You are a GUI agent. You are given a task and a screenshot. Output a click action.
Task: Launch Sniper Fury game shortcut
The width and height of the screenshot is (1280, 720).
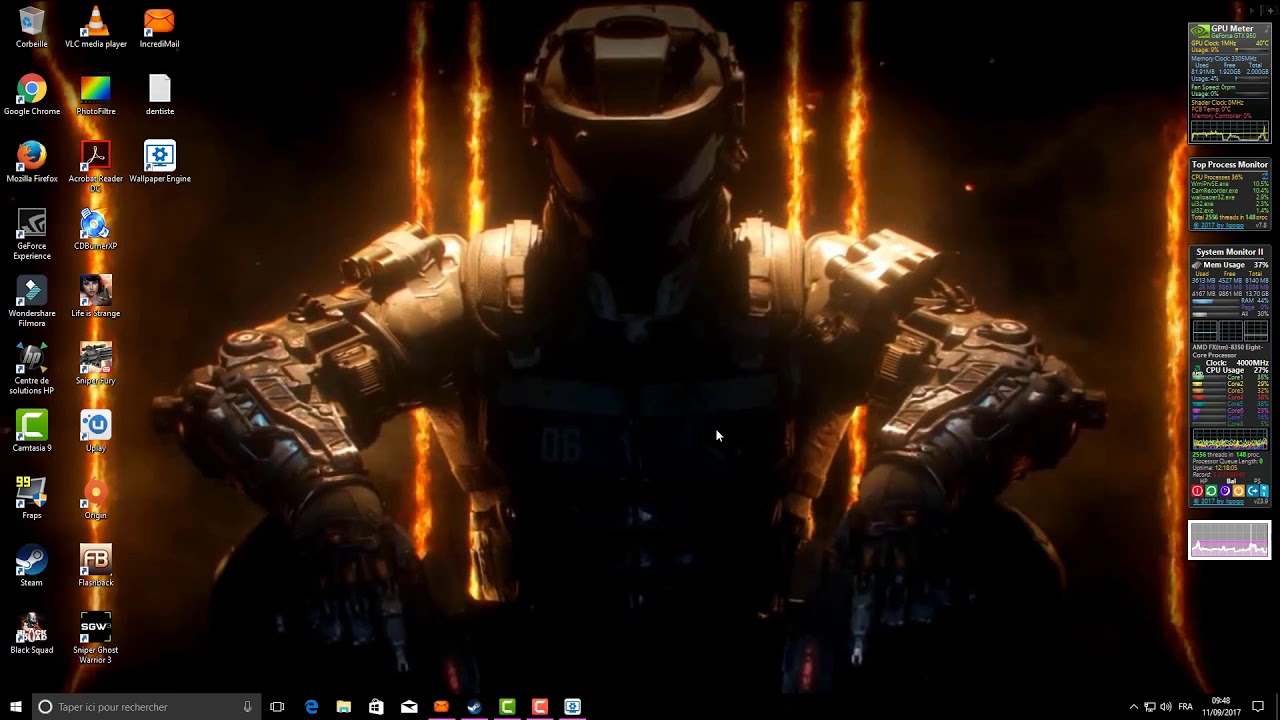pos(96,364)
